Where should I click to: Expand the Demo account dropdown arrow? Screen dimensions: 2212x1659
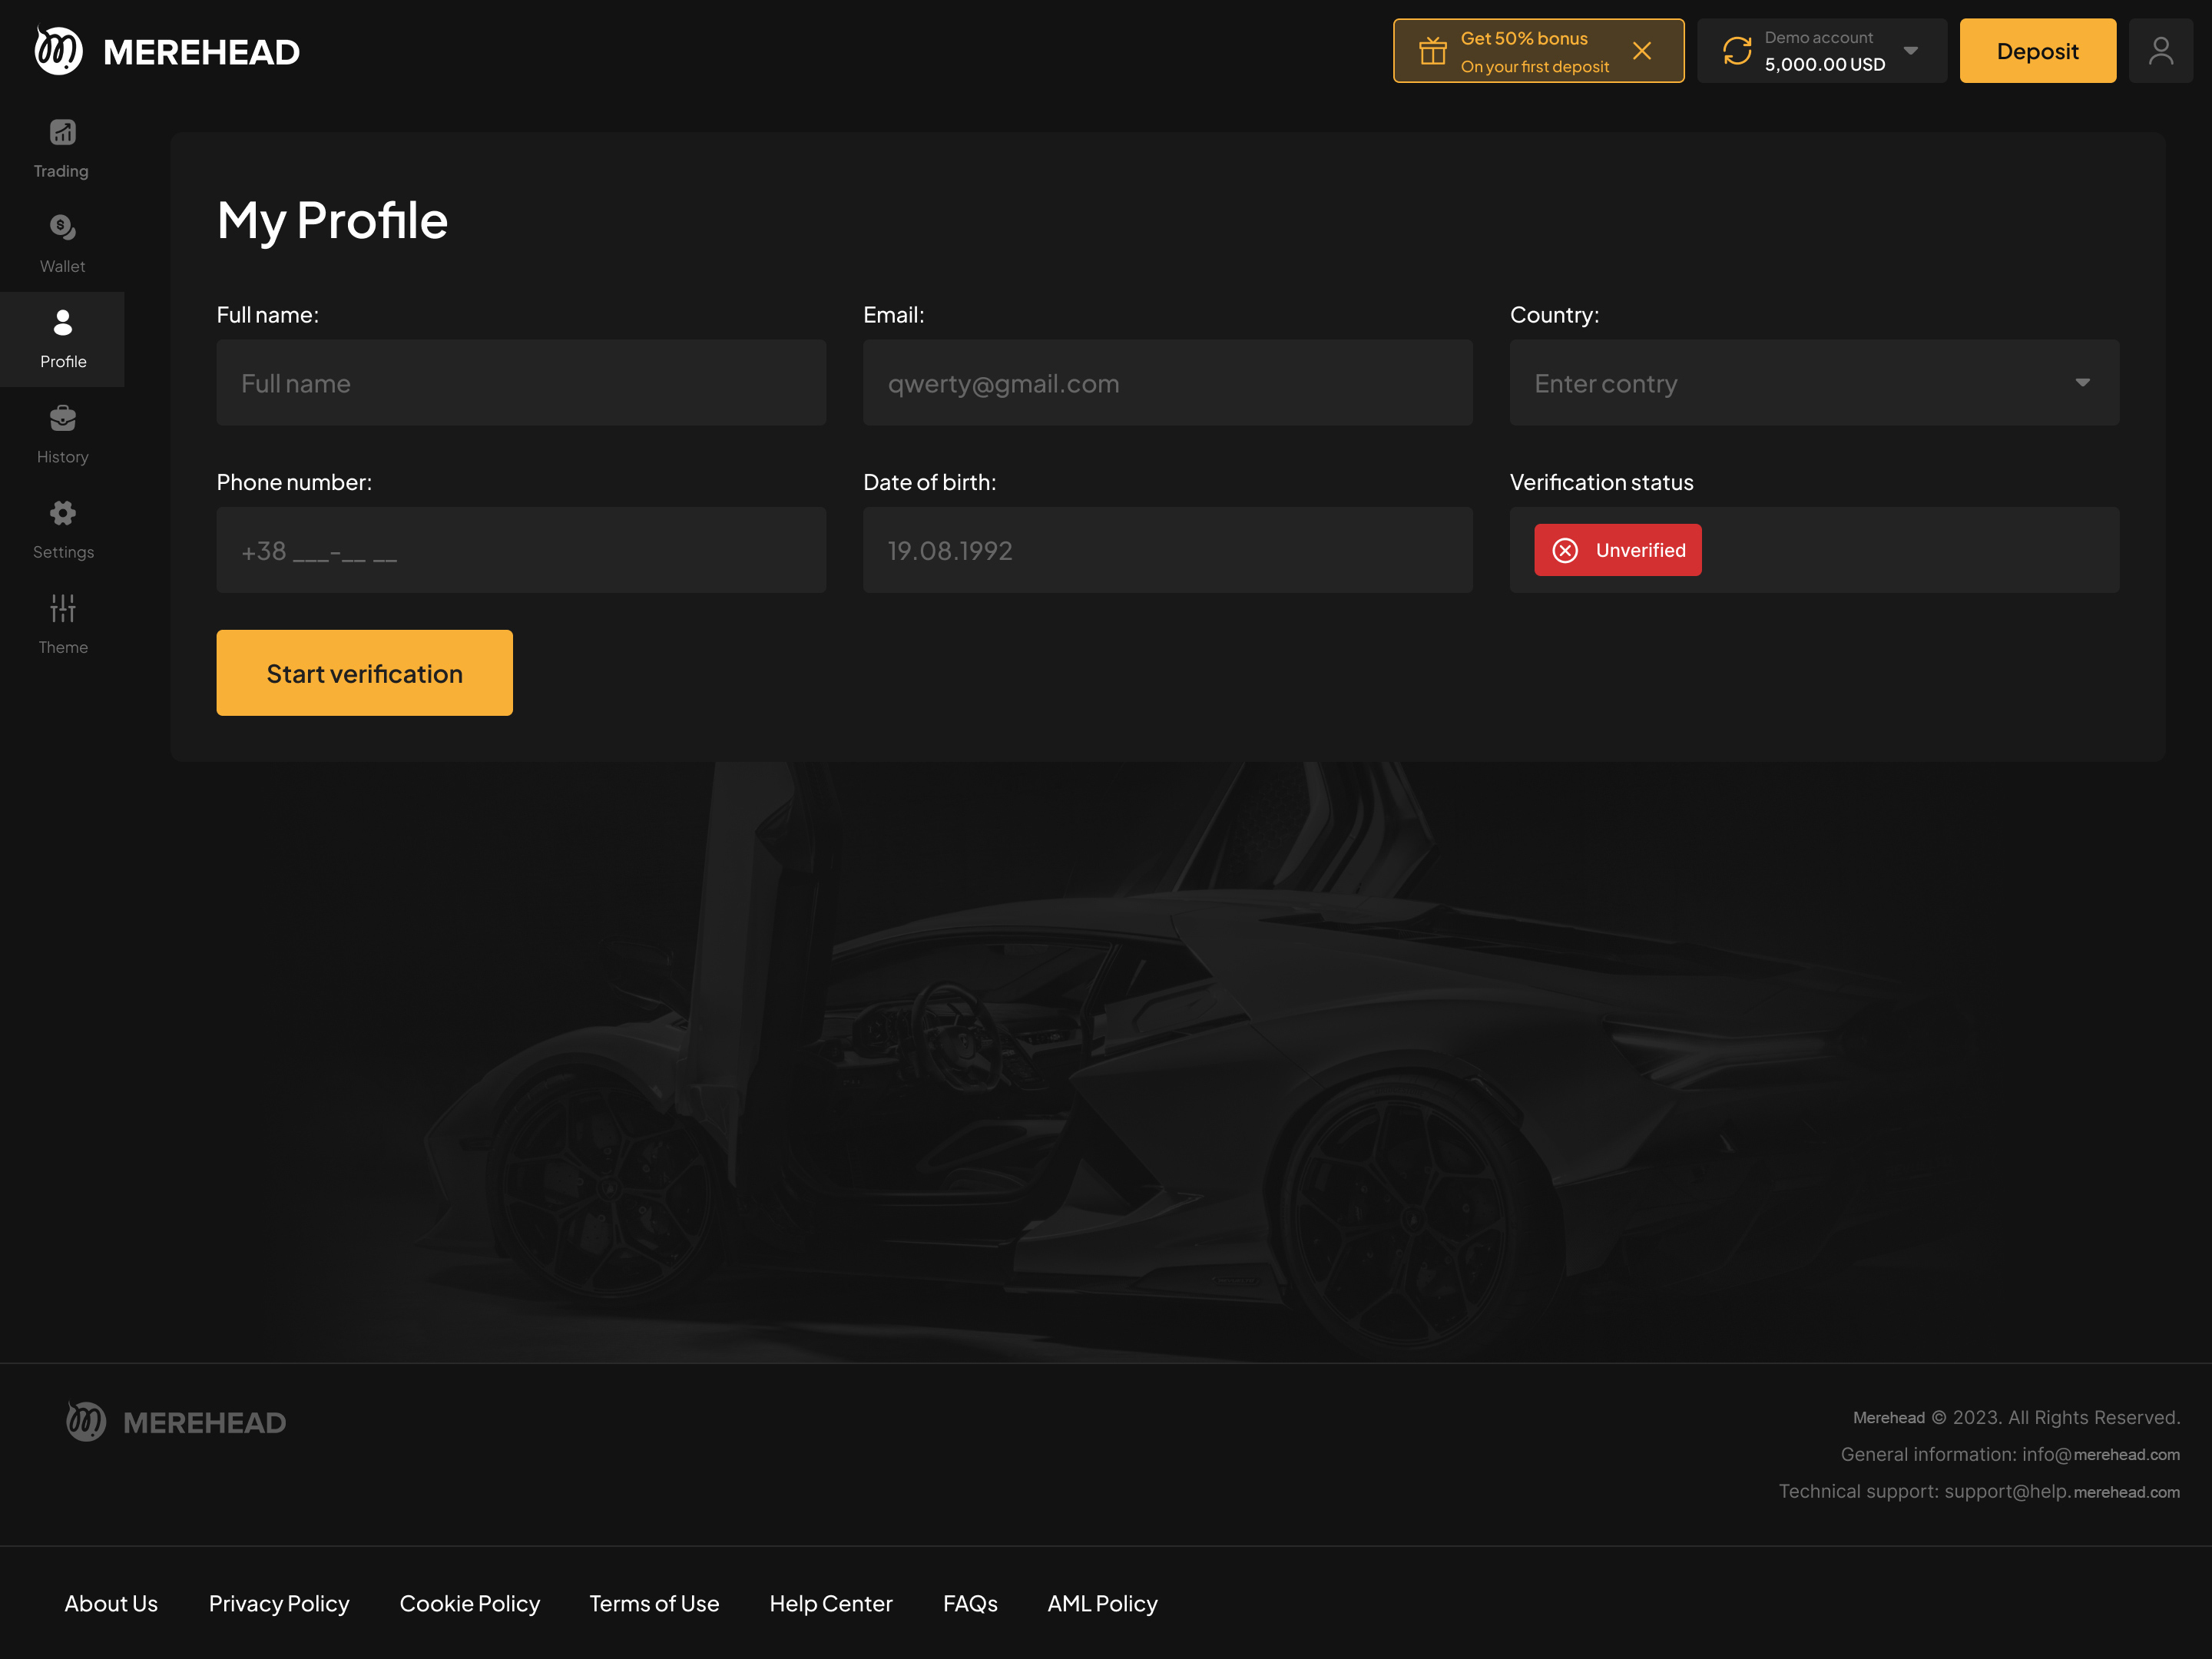tap(1910, 51)
